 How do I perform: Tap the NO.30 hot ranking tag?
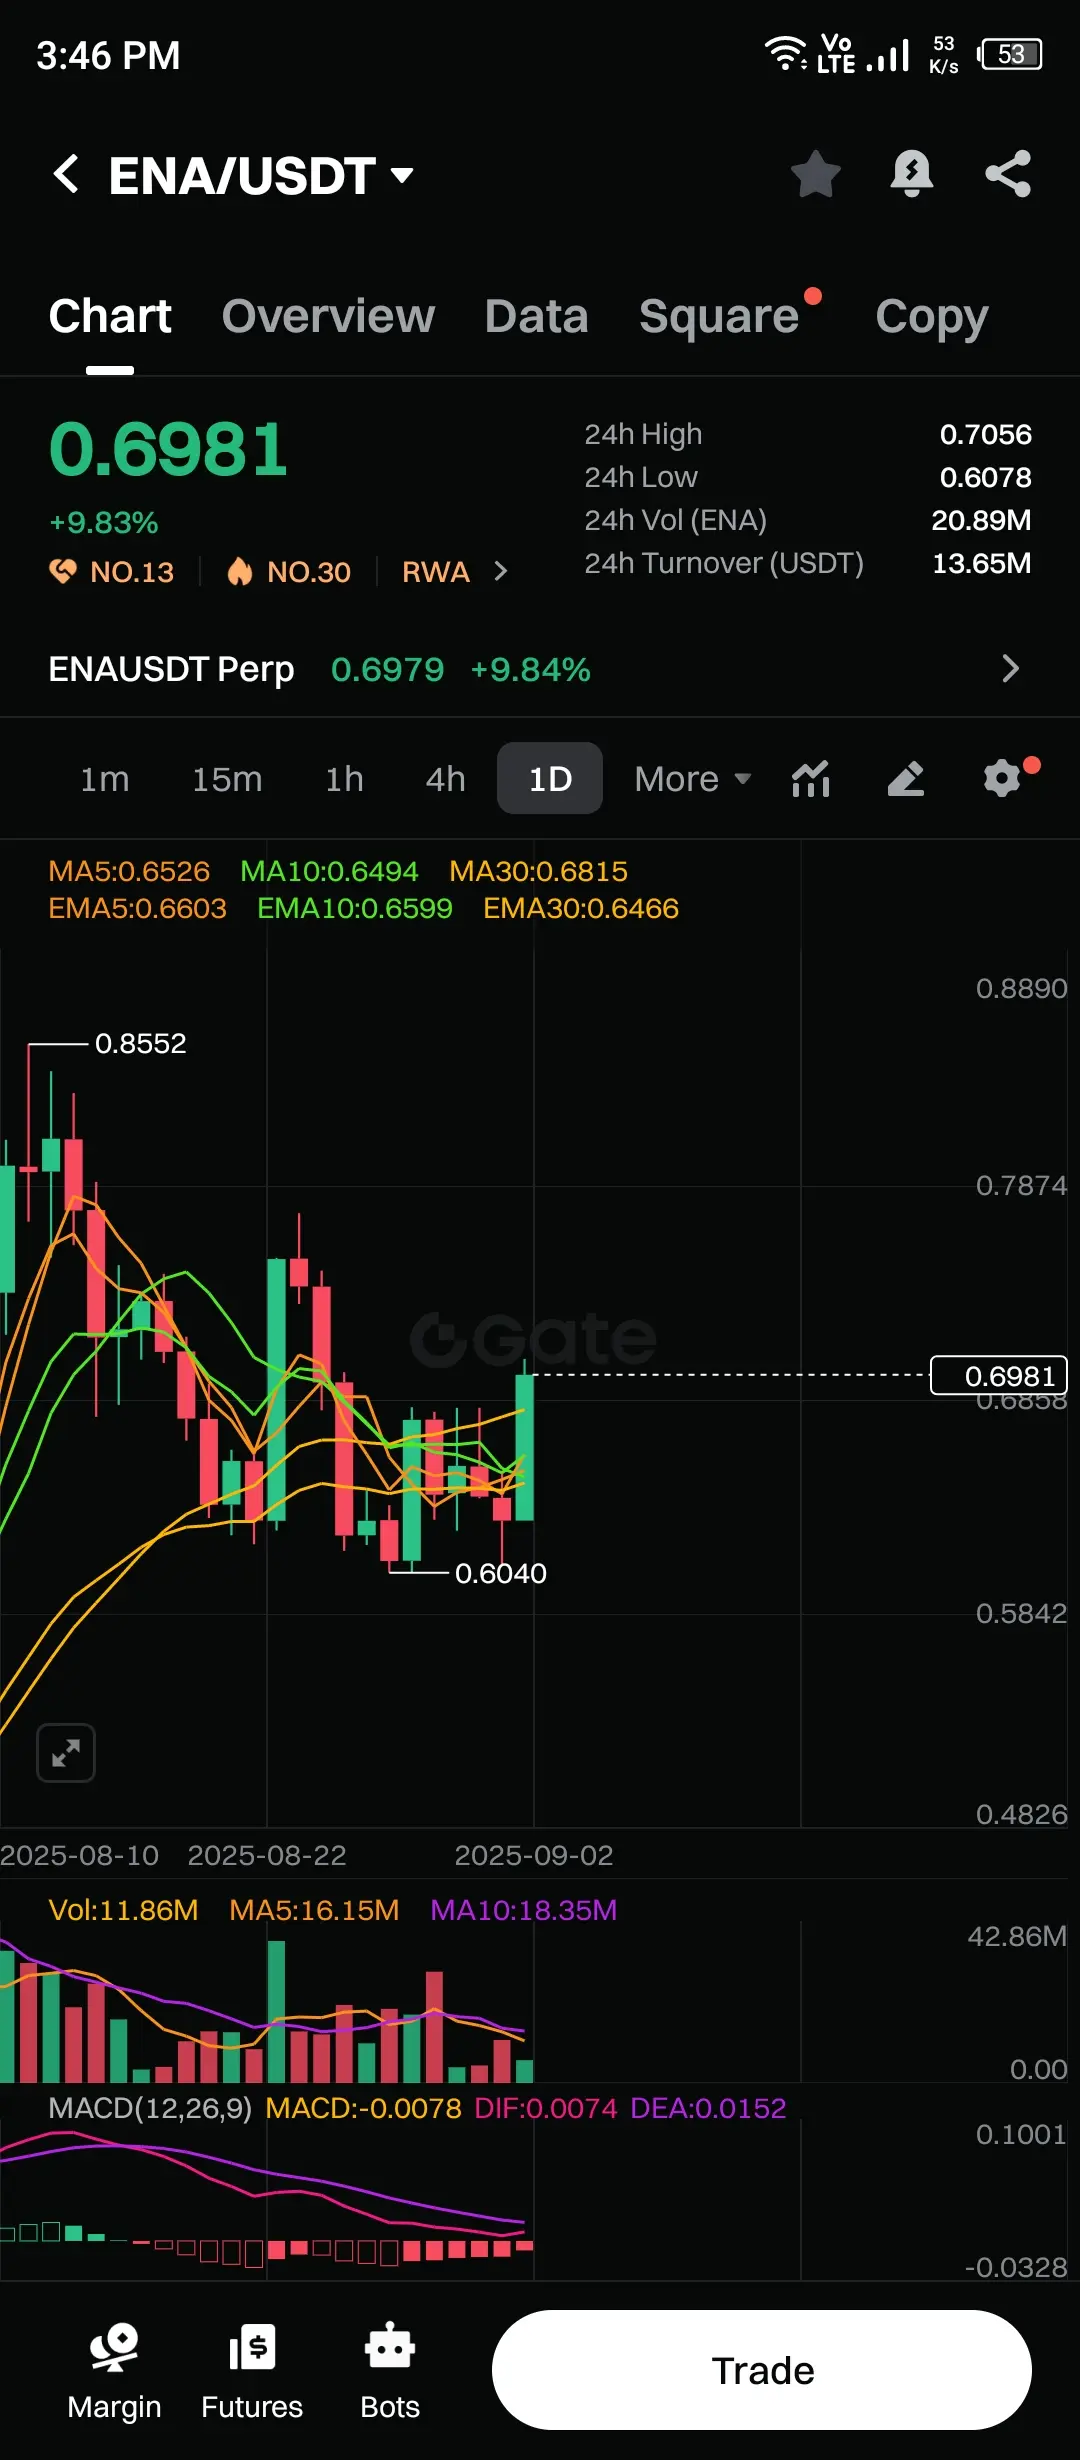tap(289, 572)
